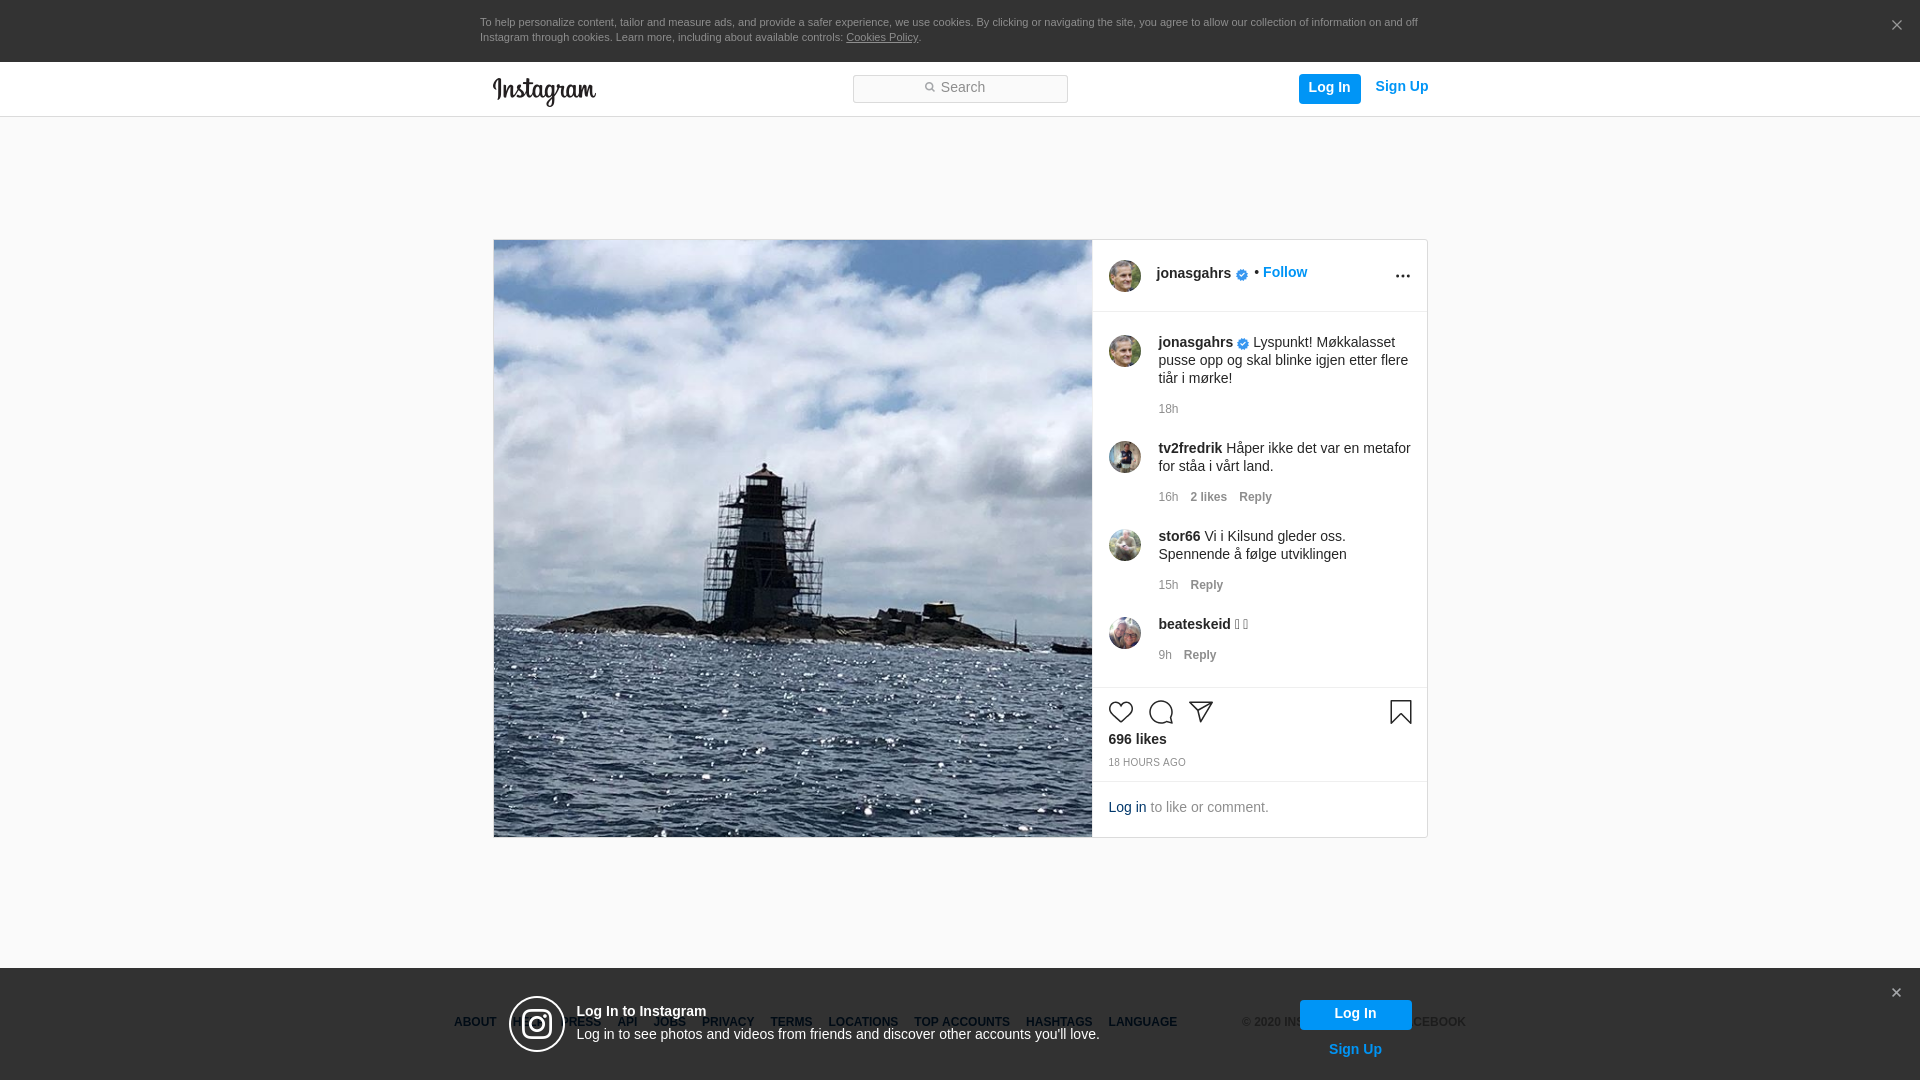Open the ABOUT footer link
1920x1080 pixels.
click(475, 1023)
